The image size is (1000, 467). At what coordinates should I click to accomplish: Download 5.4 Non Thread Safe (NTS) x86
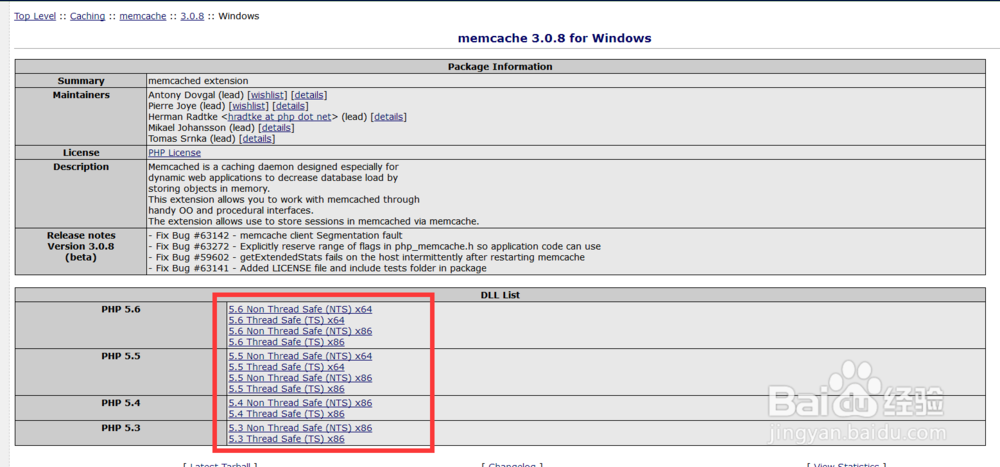point(300,403)
